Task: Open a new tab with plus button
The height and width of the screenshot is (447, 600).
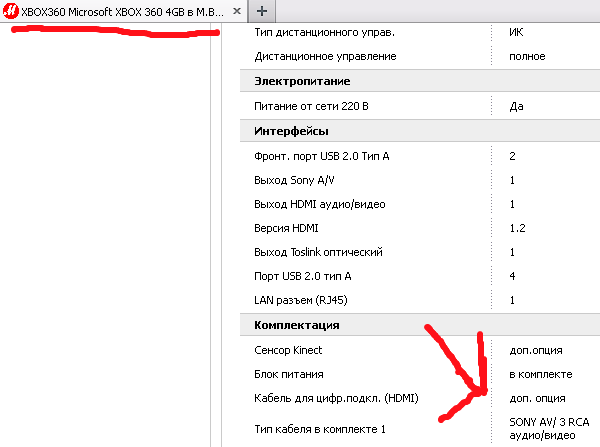Action: [262, 11]
